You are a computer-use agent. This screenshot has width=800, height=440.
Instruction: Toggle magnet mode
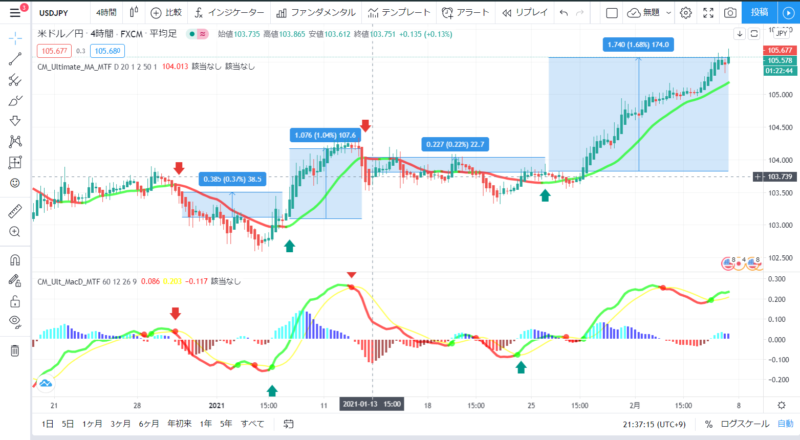pos(15,260)
